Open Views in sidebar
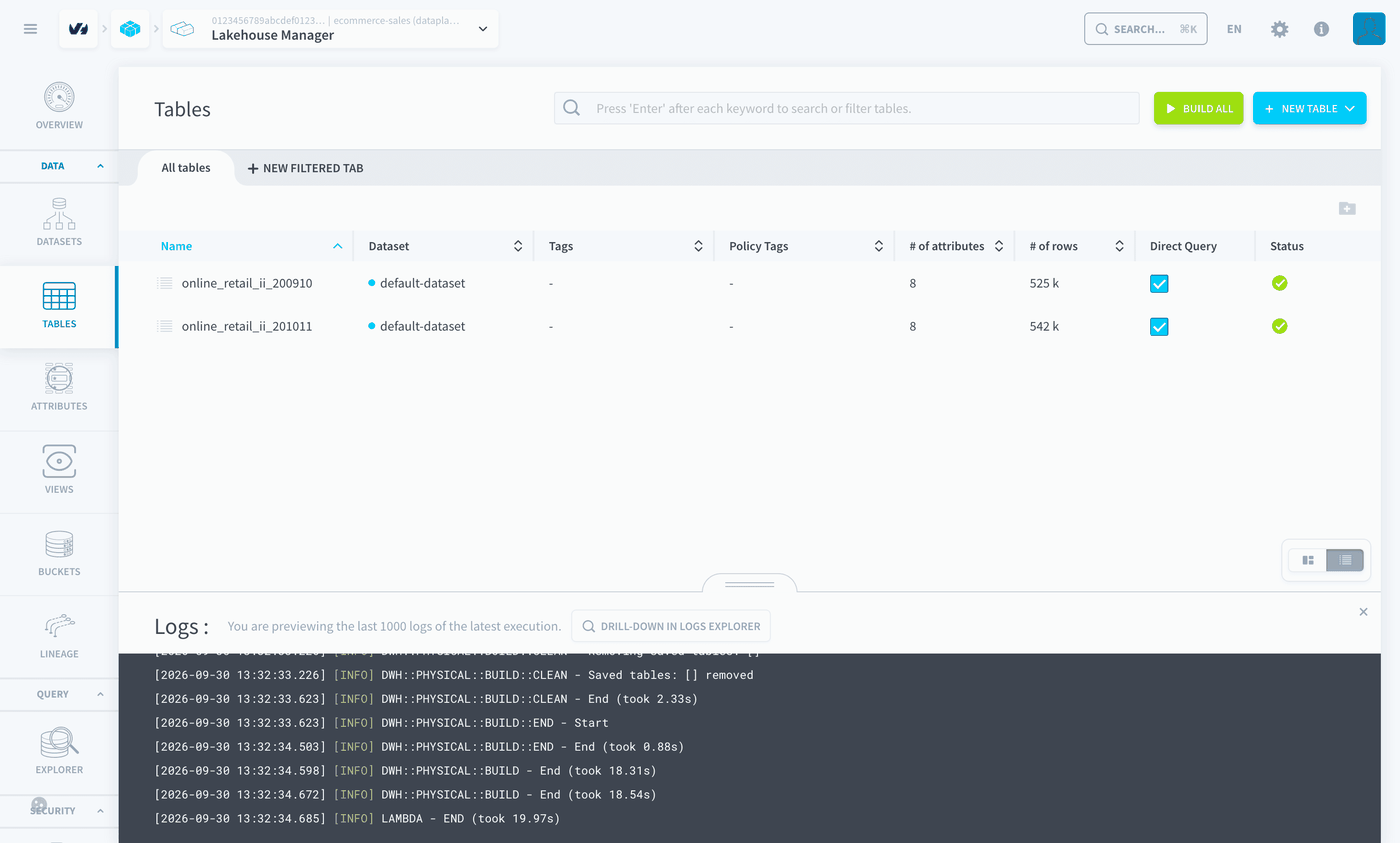Image resolution: width=1400 pixels, height=843 pixels. pos(59,470)
